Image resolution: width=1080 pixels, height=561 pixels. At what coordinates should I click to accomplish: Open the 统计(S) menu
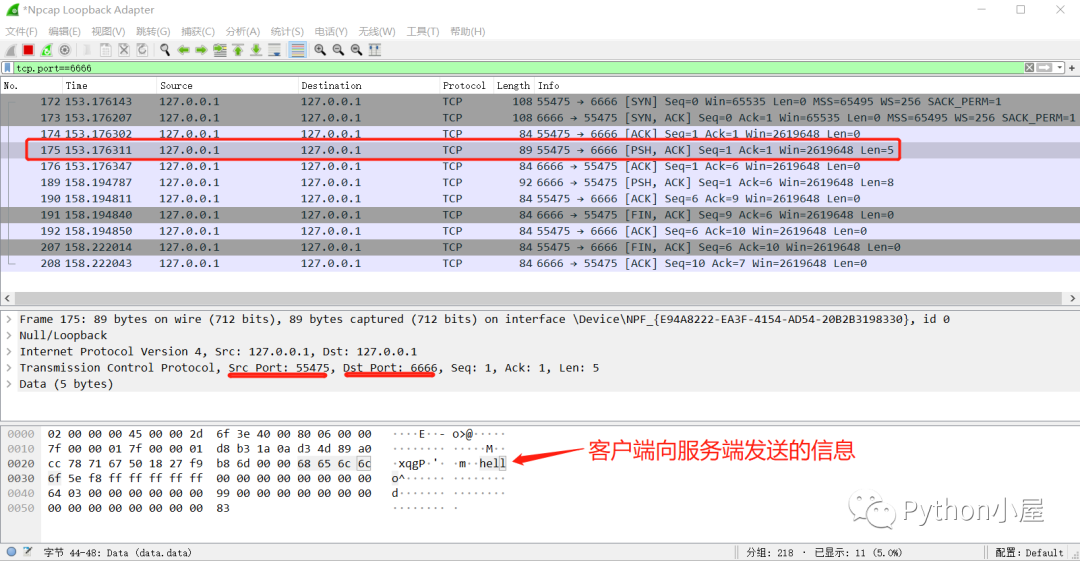(x=287, y=32)
